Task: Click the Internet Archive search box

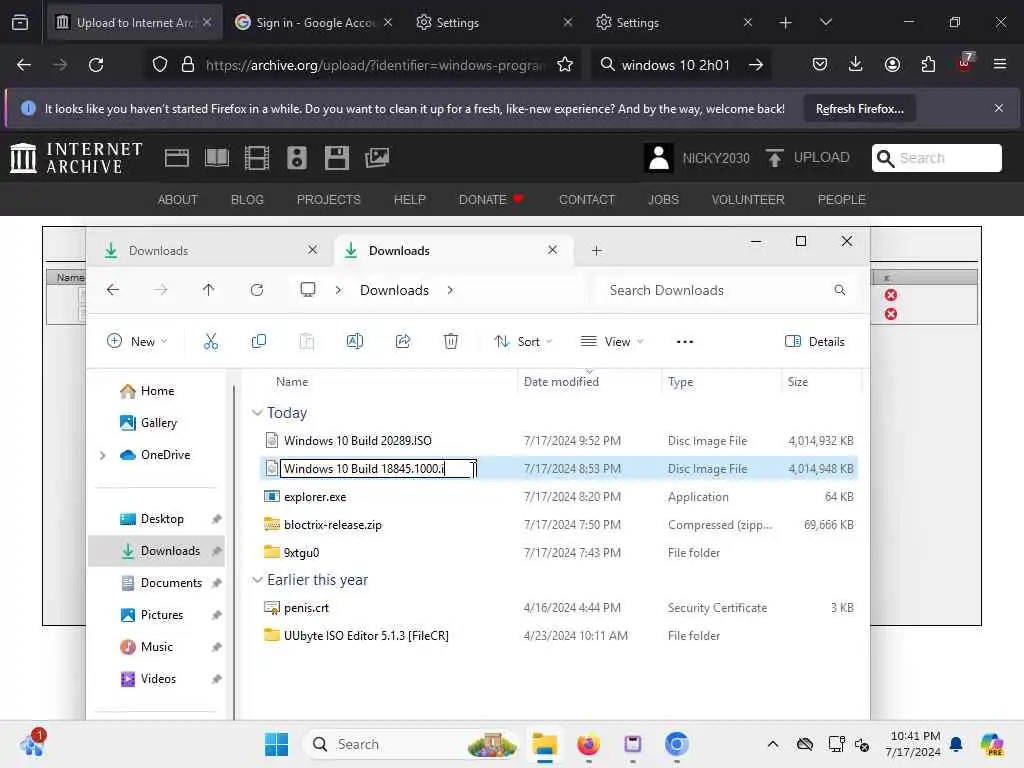Action: click(x=936, y=158)
